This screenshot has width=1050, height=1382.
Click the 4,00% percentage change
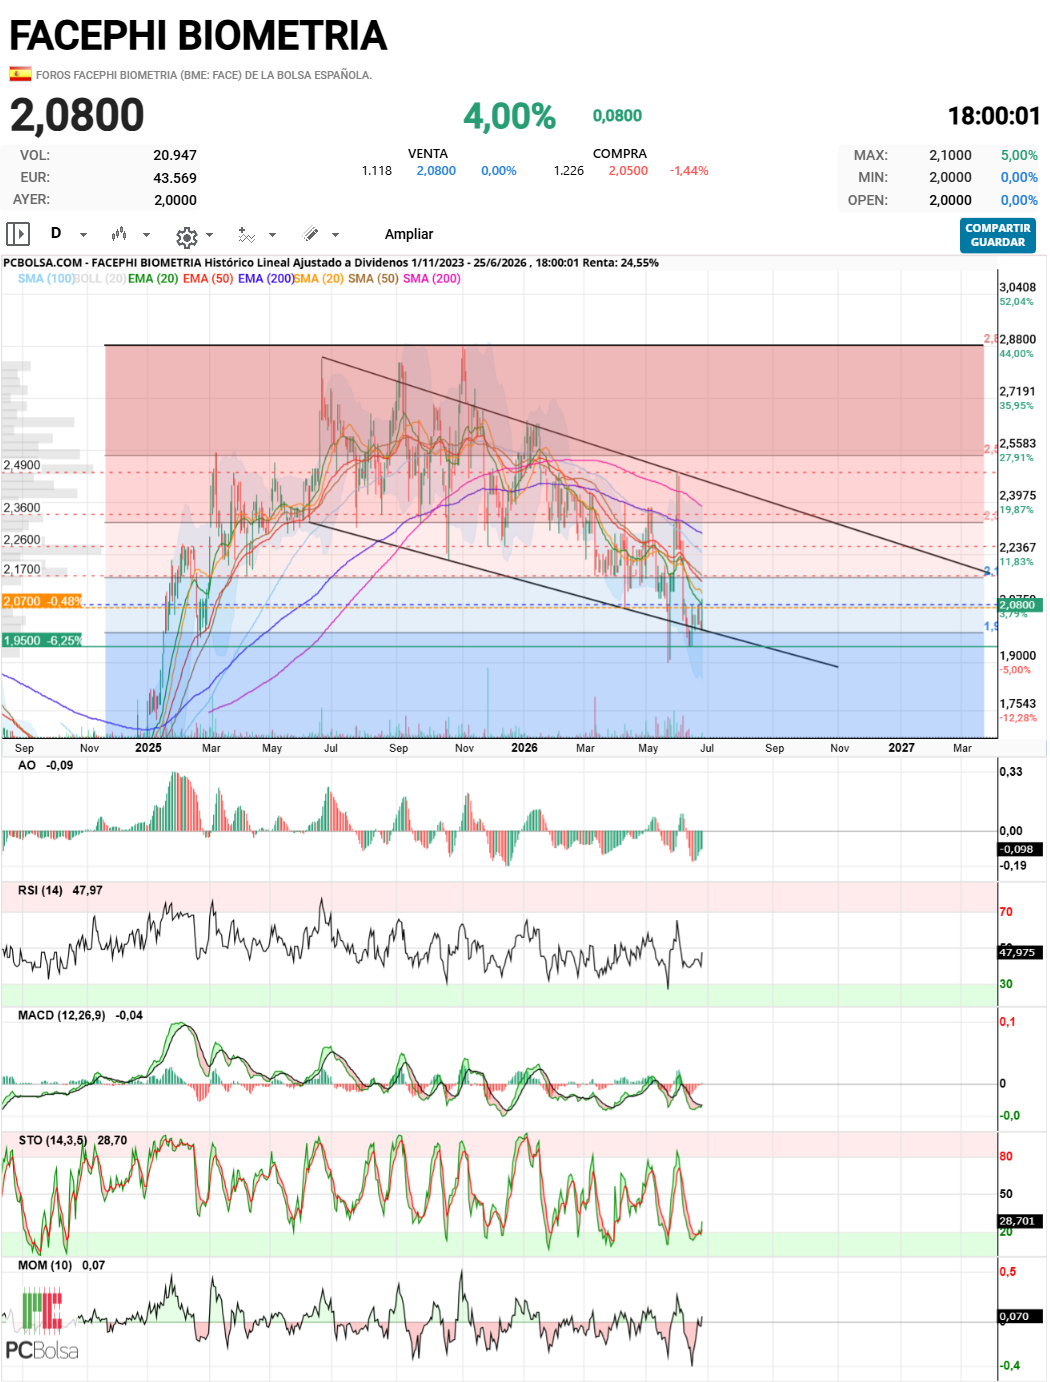tap(509, 116)
